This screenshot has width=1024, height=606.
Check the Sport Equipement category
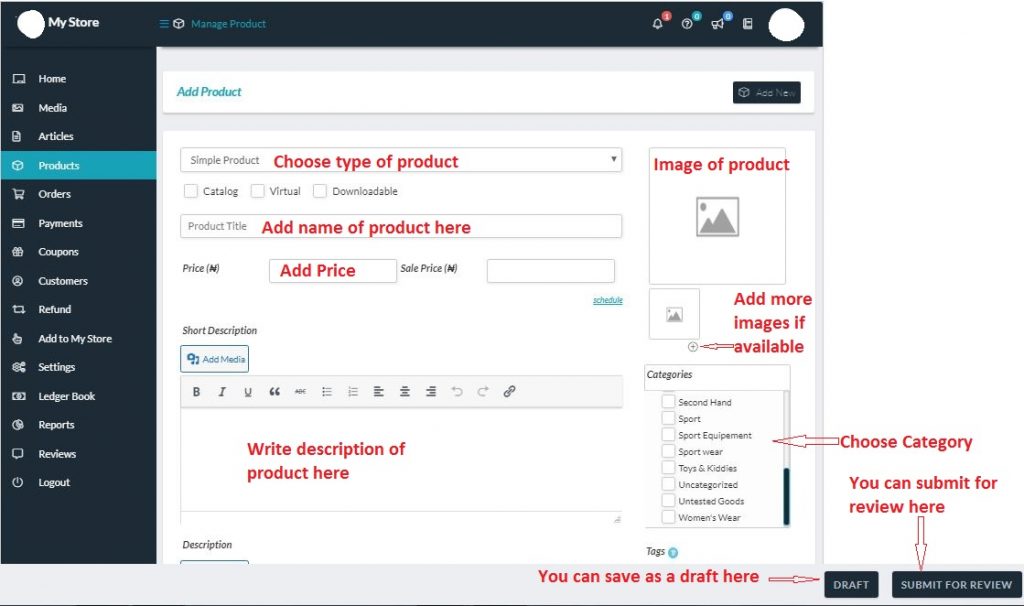(x=668, y=436)
